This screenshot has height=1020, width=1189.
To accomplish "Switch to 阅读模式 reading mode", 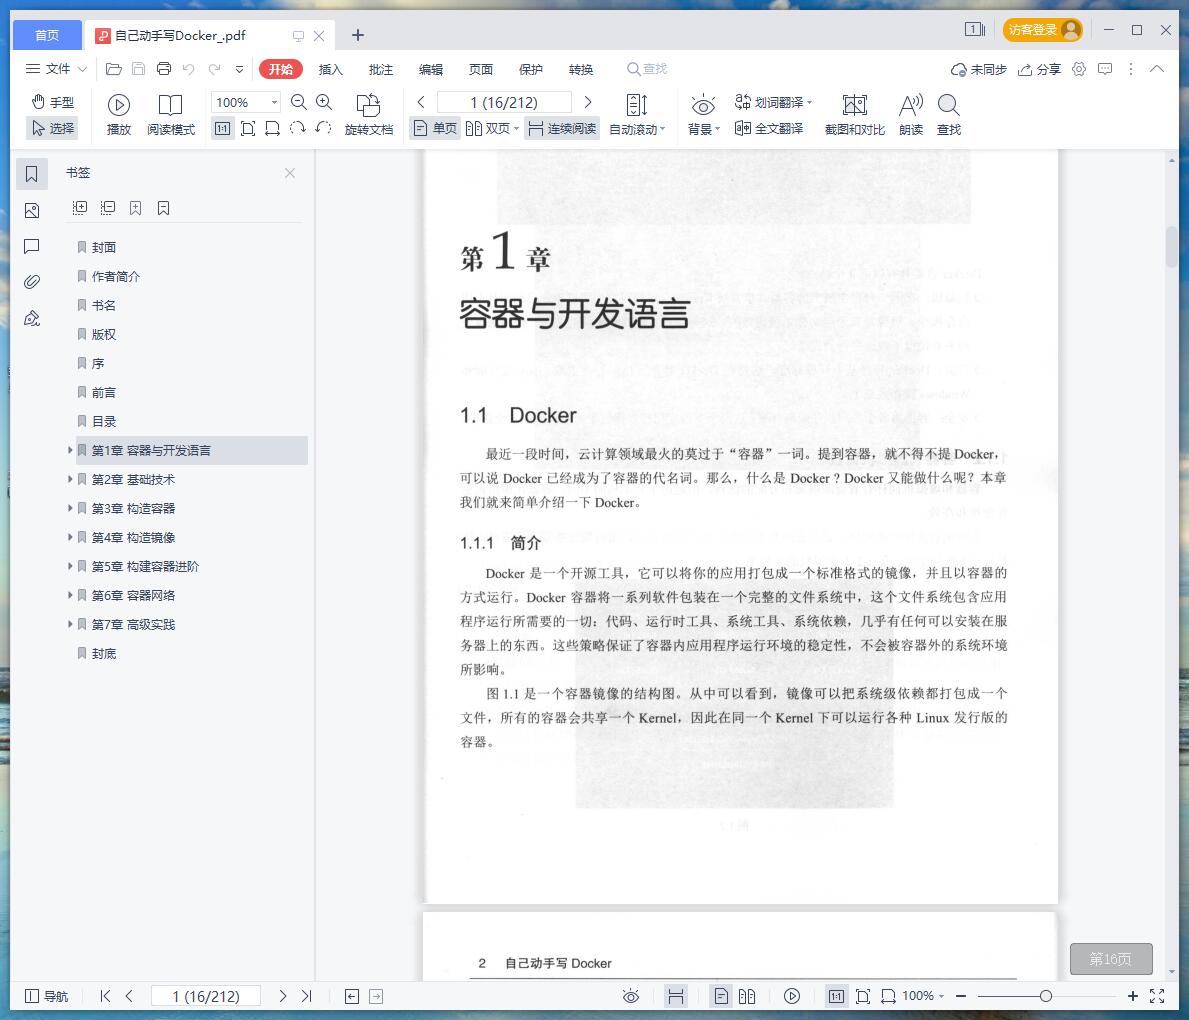I will click(x=171, y=115).
